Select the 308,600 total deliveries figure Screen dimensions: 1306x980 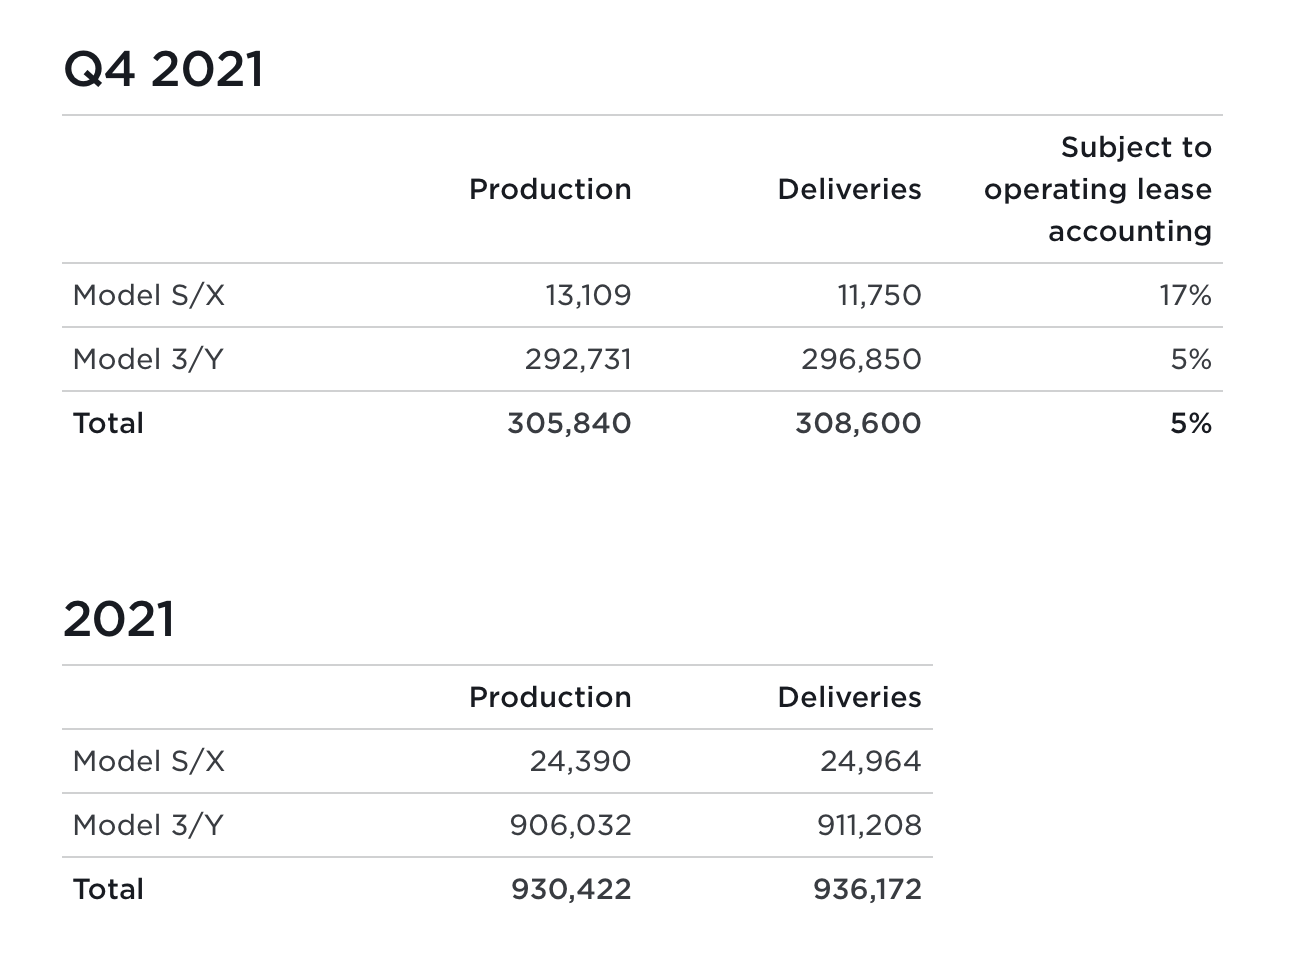pos(858,424)
